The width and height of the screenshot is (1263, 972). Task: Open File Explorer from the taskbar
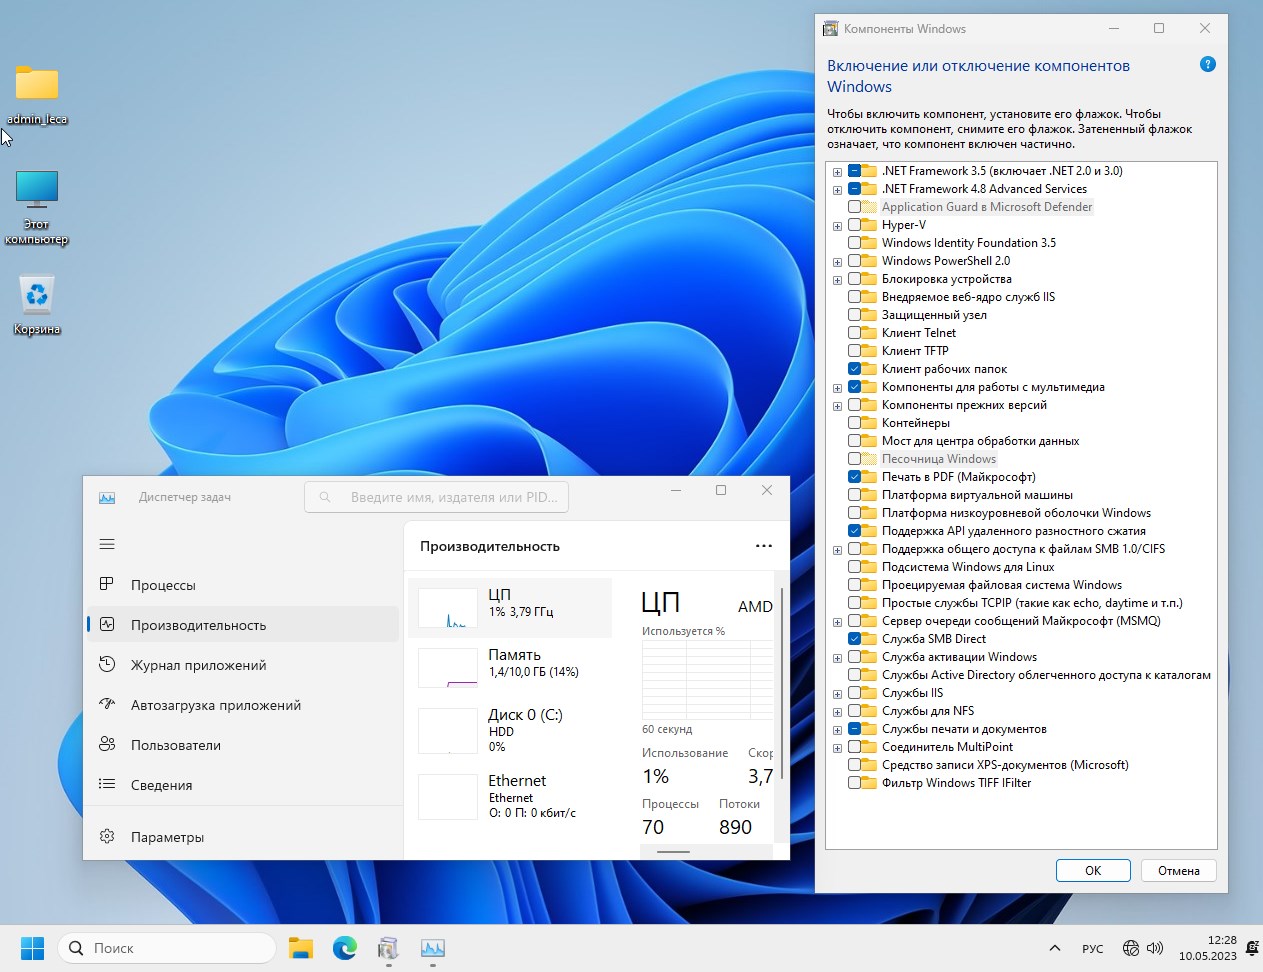pos(300,948)
